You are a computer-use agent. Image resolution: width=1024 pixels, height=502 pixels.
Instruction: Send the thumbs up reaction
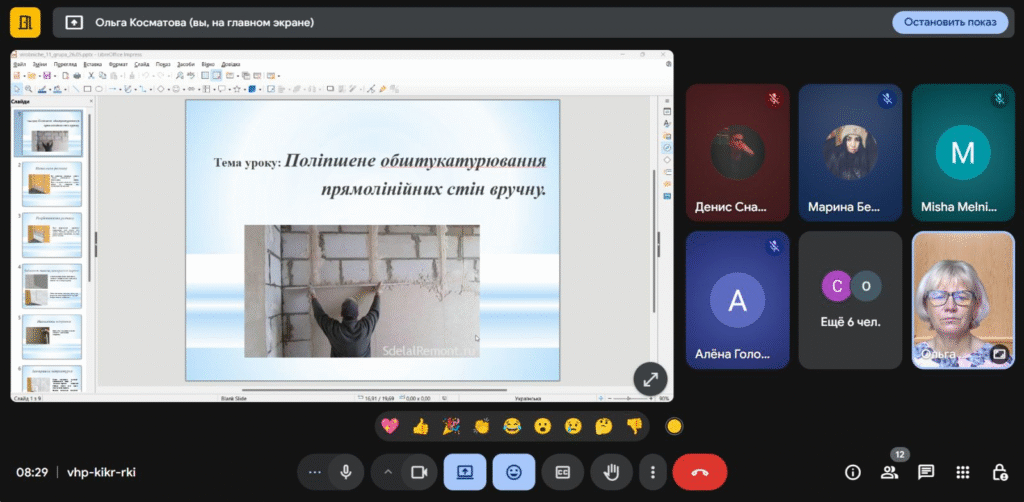pos(420,426)
